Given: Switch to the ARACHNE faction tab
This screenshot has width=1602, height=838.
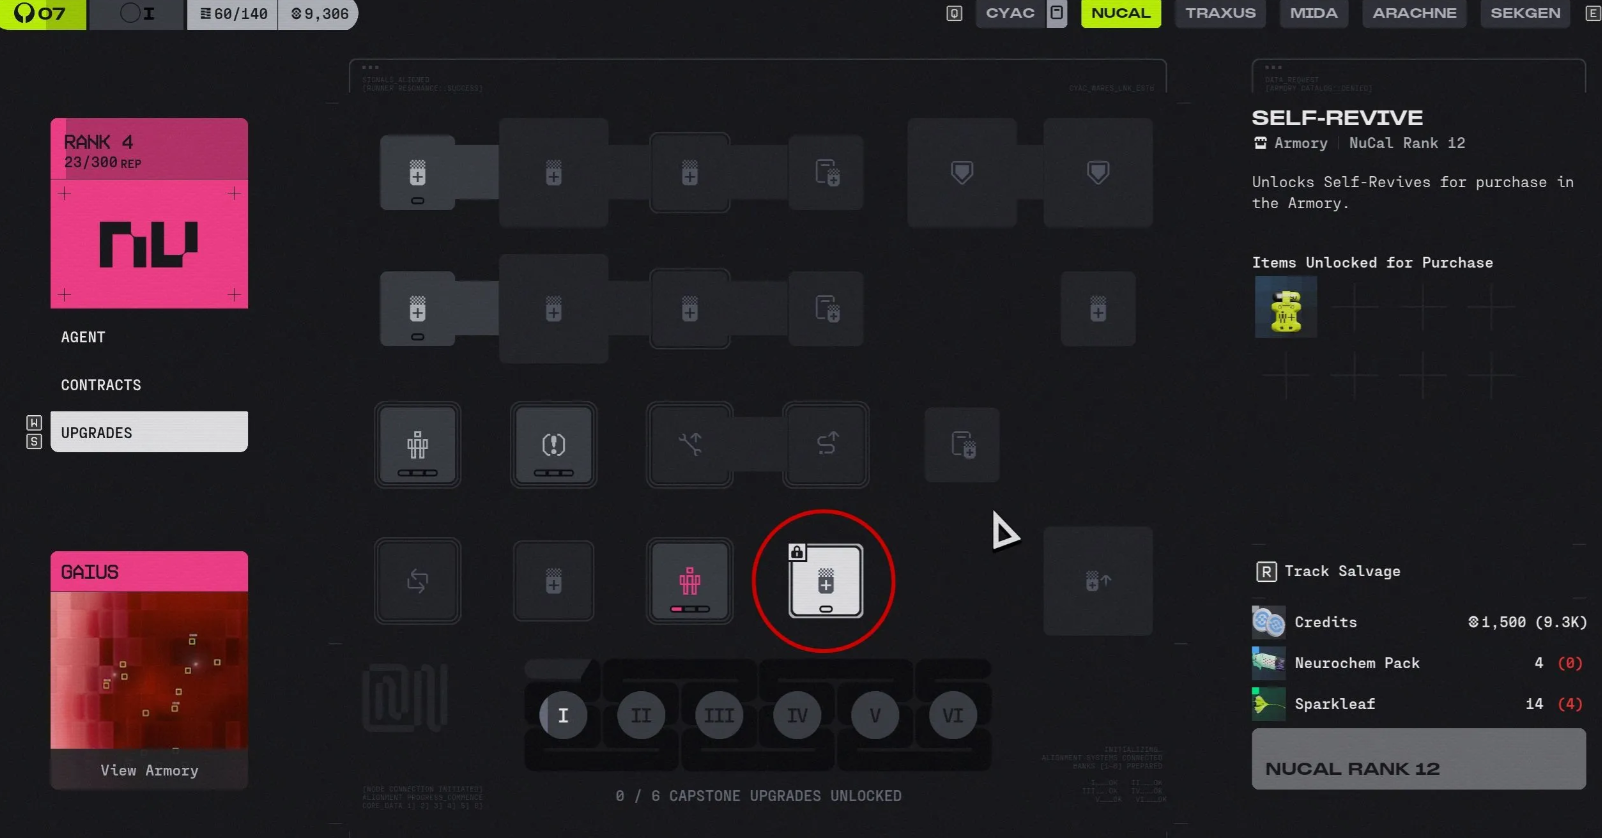Looking at the screenshot, I should (x=1414, y=13).
